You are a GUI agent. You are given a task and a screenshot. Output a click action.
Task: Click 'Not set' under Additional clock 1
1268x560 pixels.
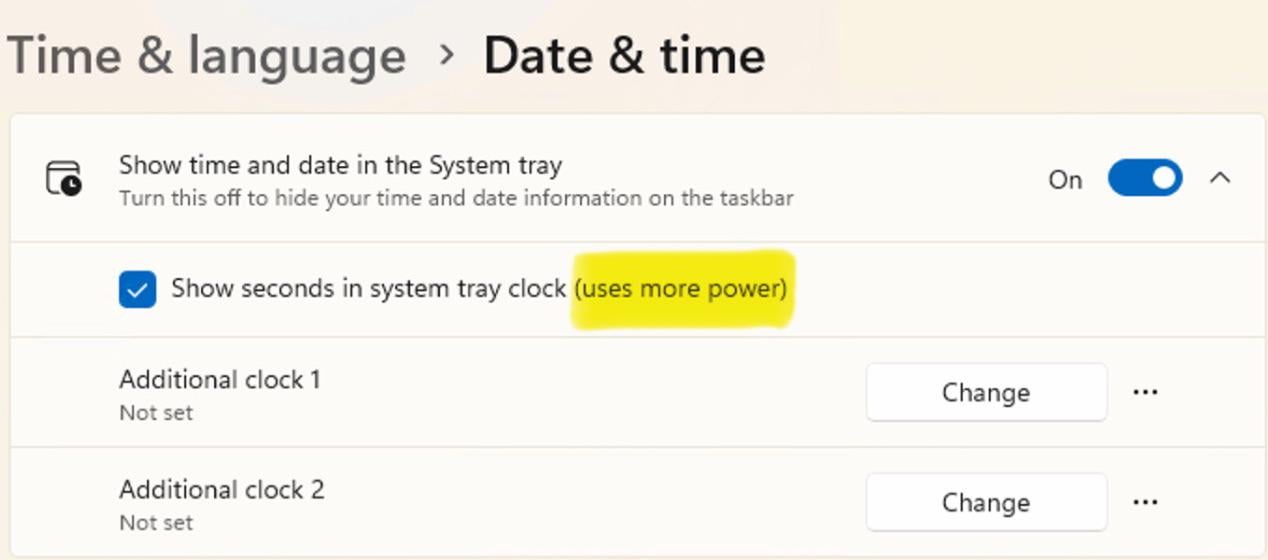coord(156,413)
